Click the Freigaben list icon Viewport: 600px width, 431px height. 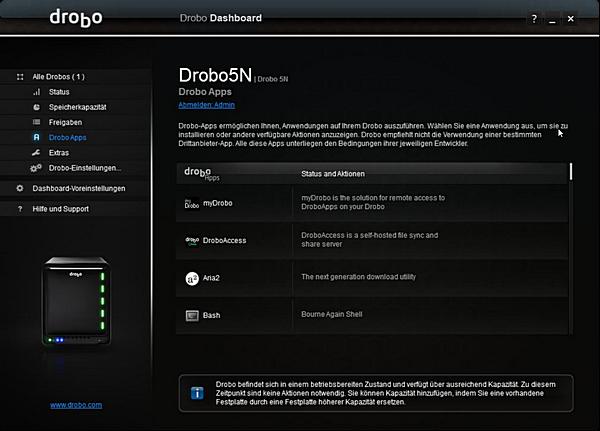pos(36,122)
